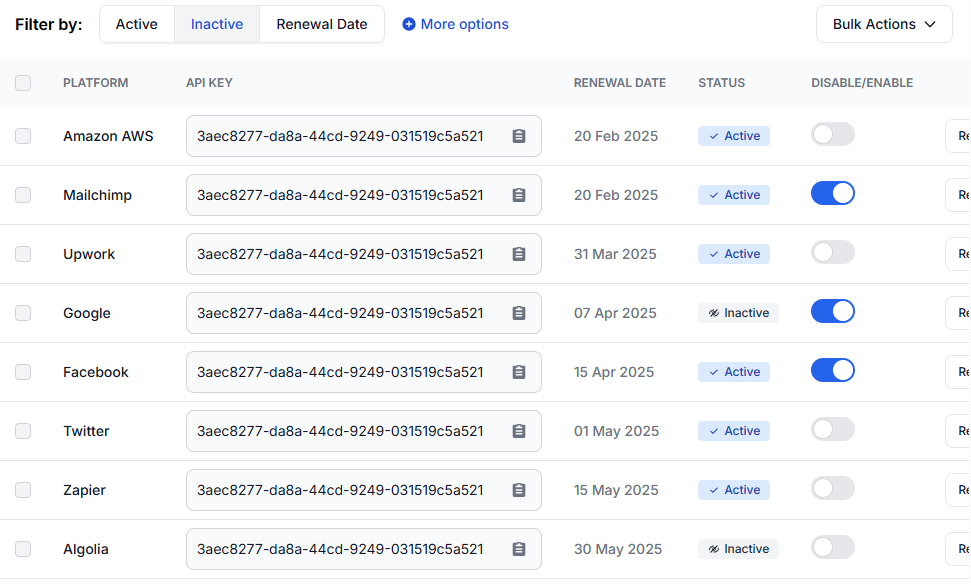
Task: Click the Inactive status badge for Algolia
Action: pos(738,549)
